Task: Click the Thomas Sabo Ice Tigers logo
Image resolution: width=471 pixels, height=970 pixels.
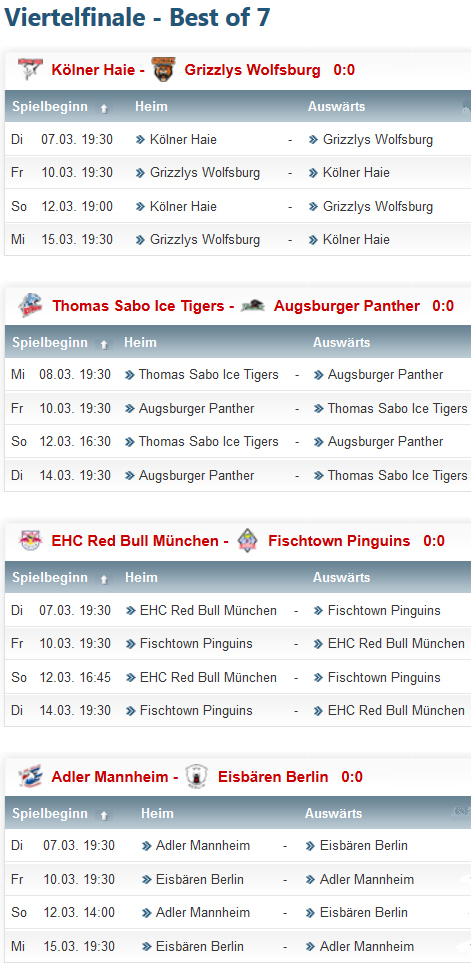Action: (x=30, y=306)
